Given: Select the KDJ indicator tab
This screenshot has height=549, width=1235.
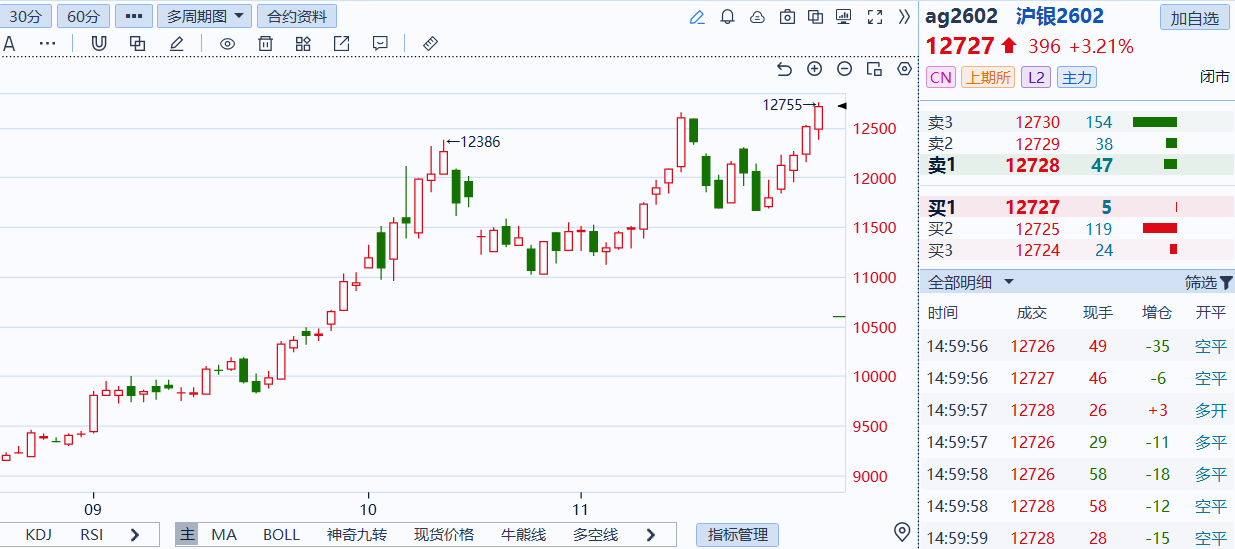Looking at the screenshot, I should 39,535.
